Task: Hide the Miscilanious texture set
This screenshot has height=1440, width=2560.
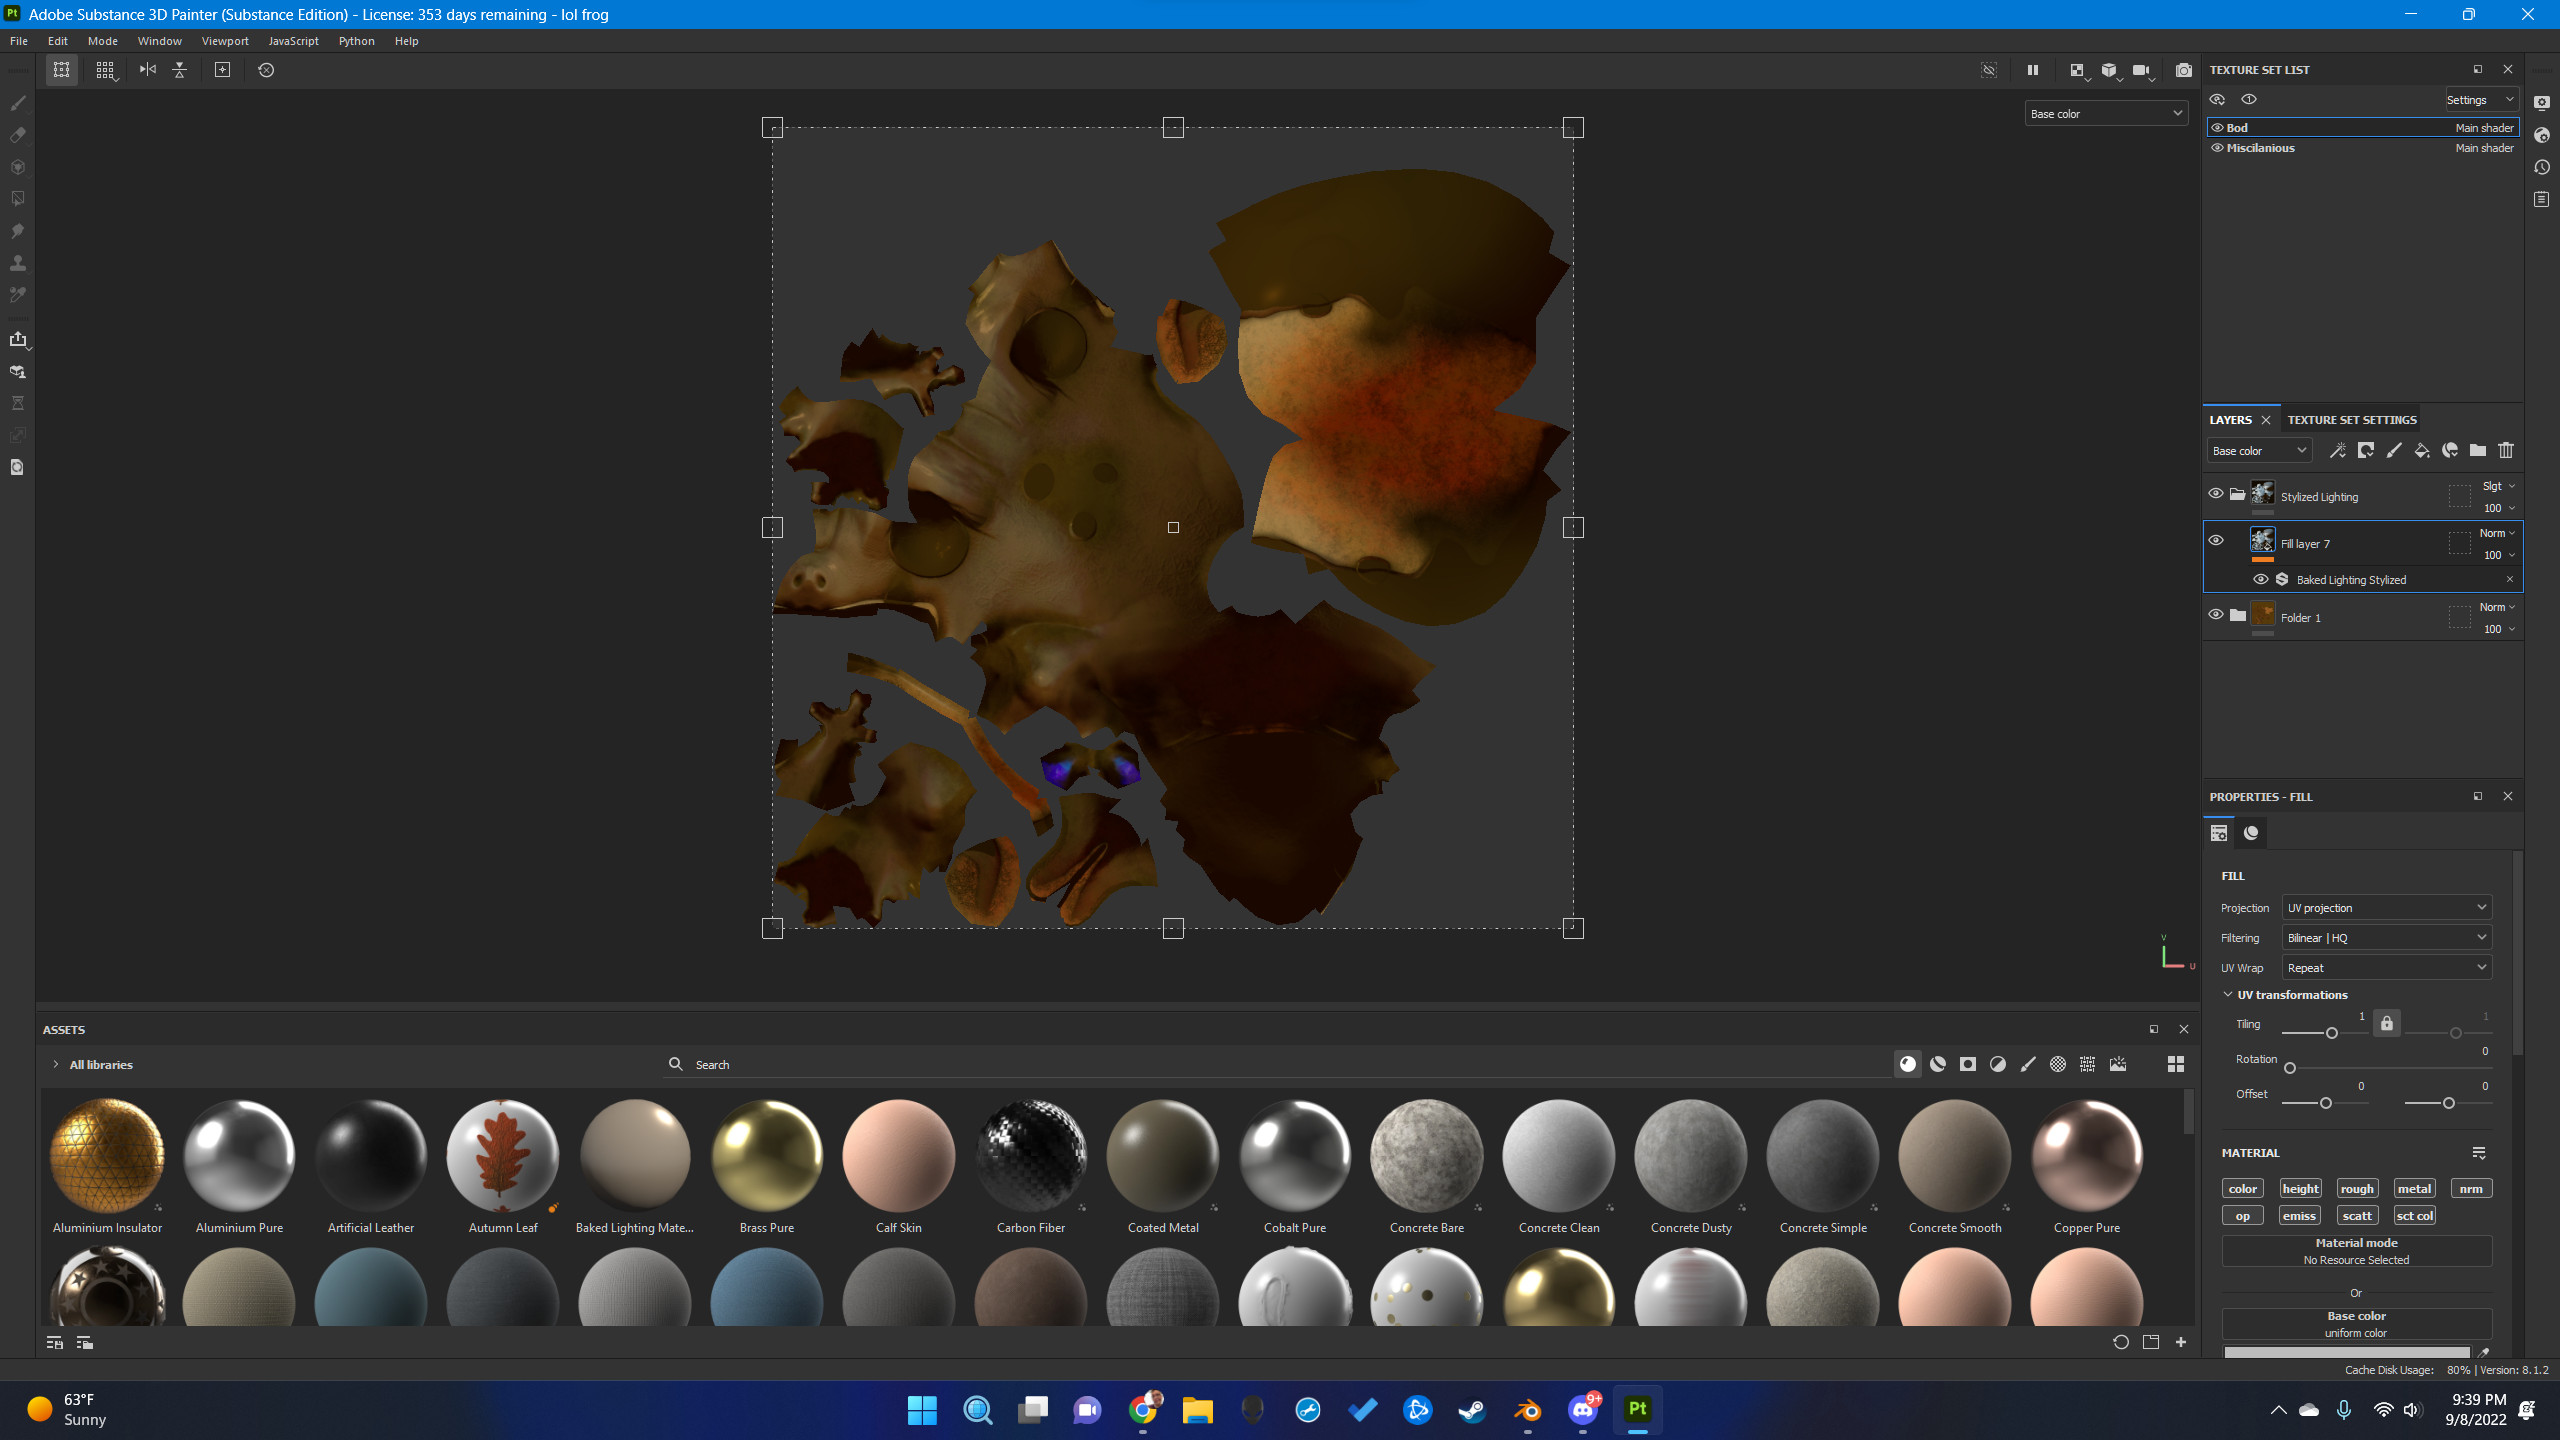Action: coord(2217,148)
